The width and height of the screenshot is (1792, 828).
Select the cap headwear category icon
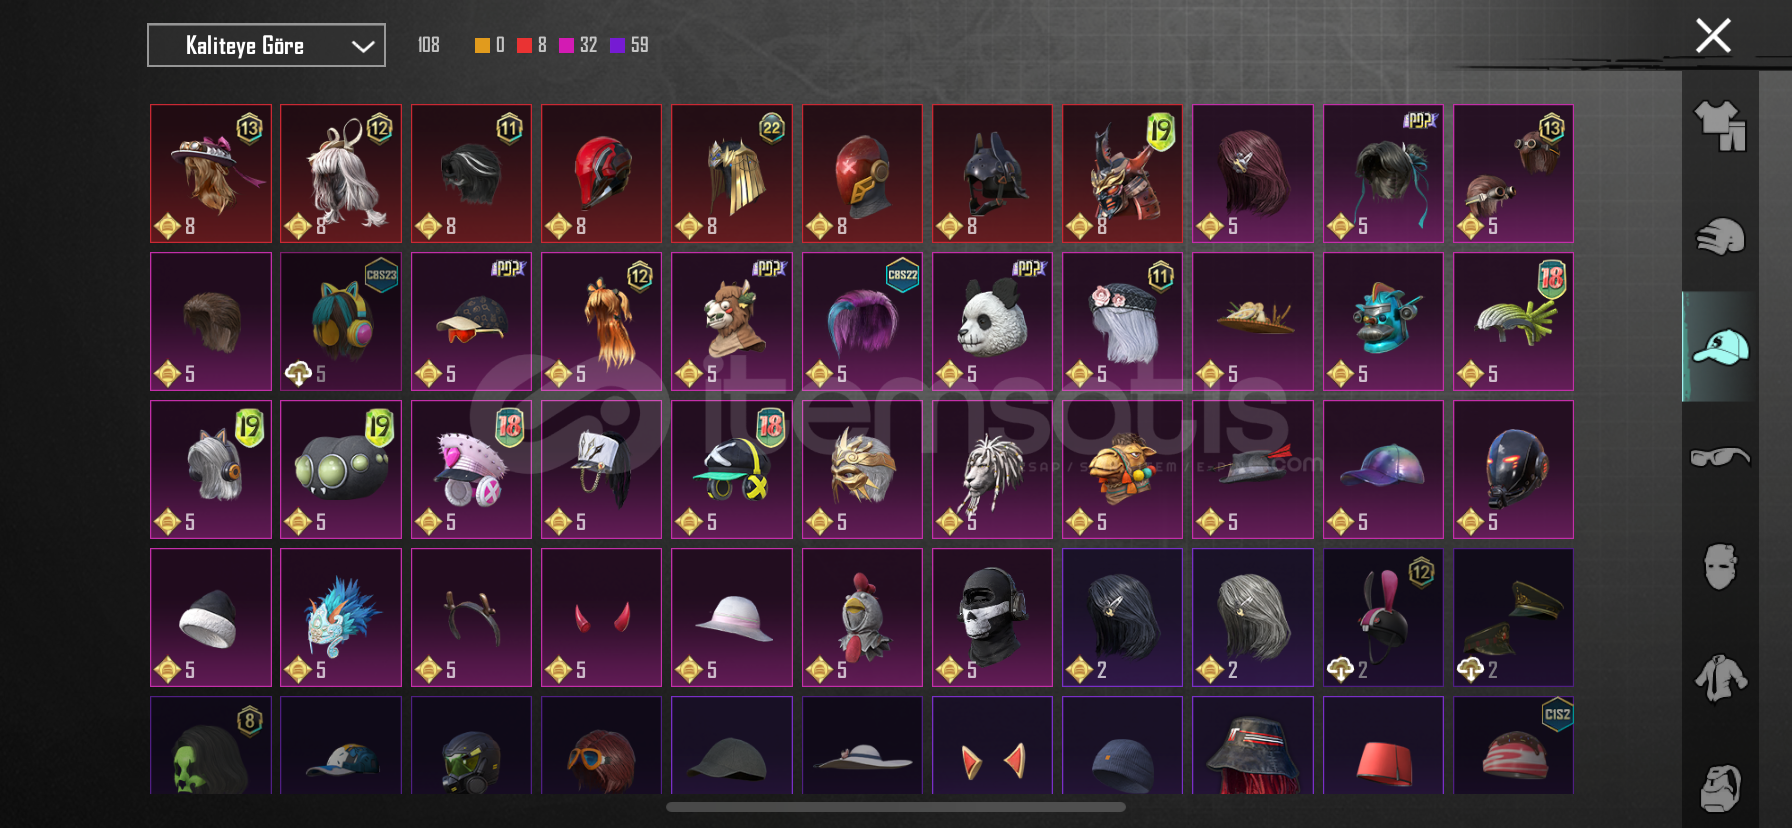tap(1720, 347)
